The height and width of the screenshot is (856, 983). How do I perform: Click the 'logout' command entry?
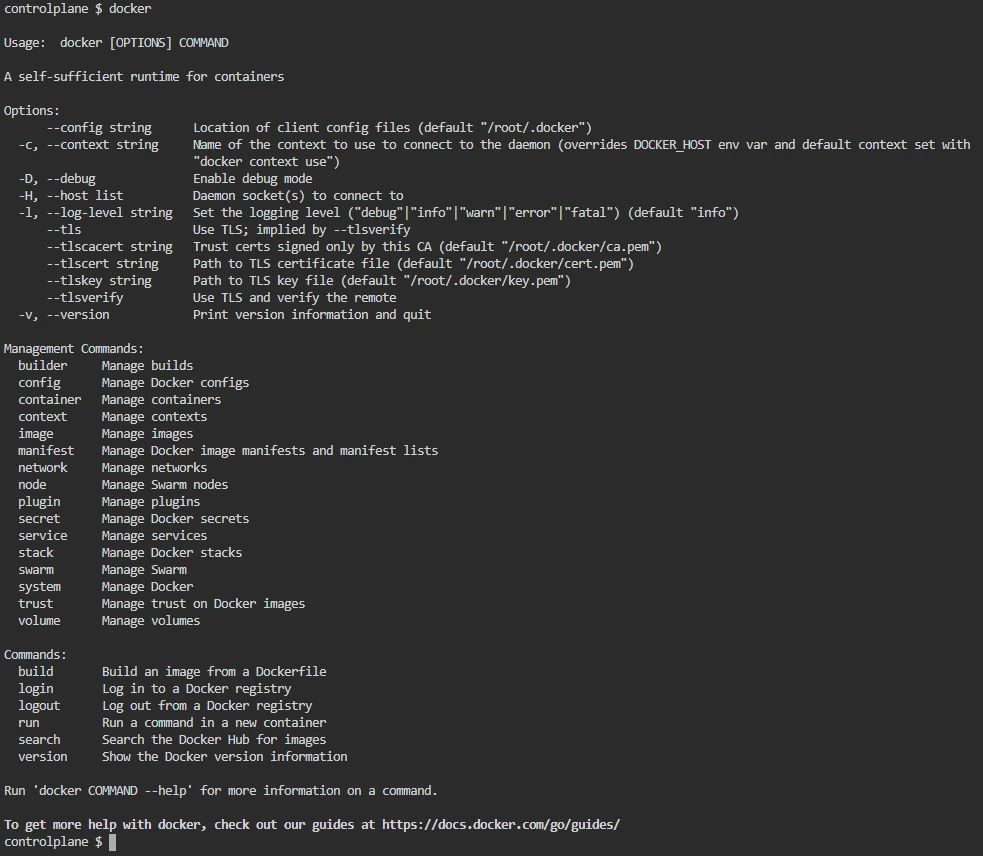39,705
